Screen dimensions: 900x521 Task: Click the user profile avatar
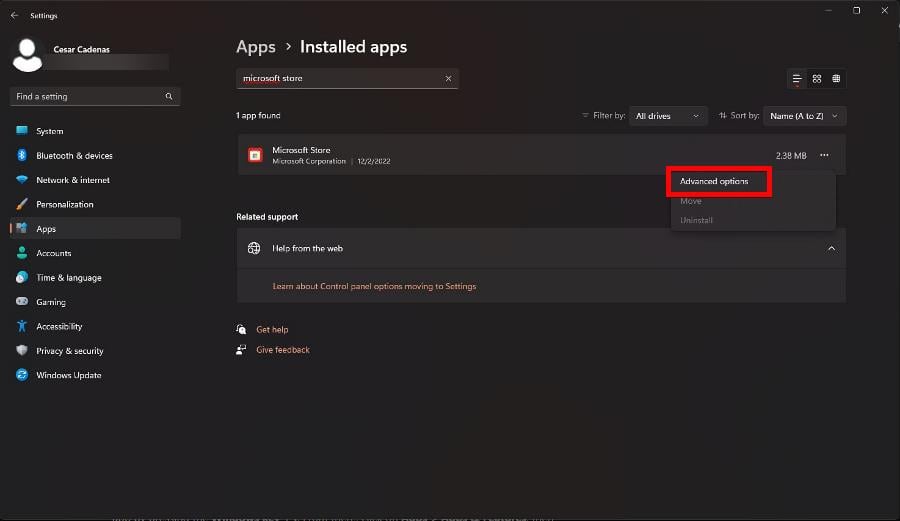click(x=27, y=55)
